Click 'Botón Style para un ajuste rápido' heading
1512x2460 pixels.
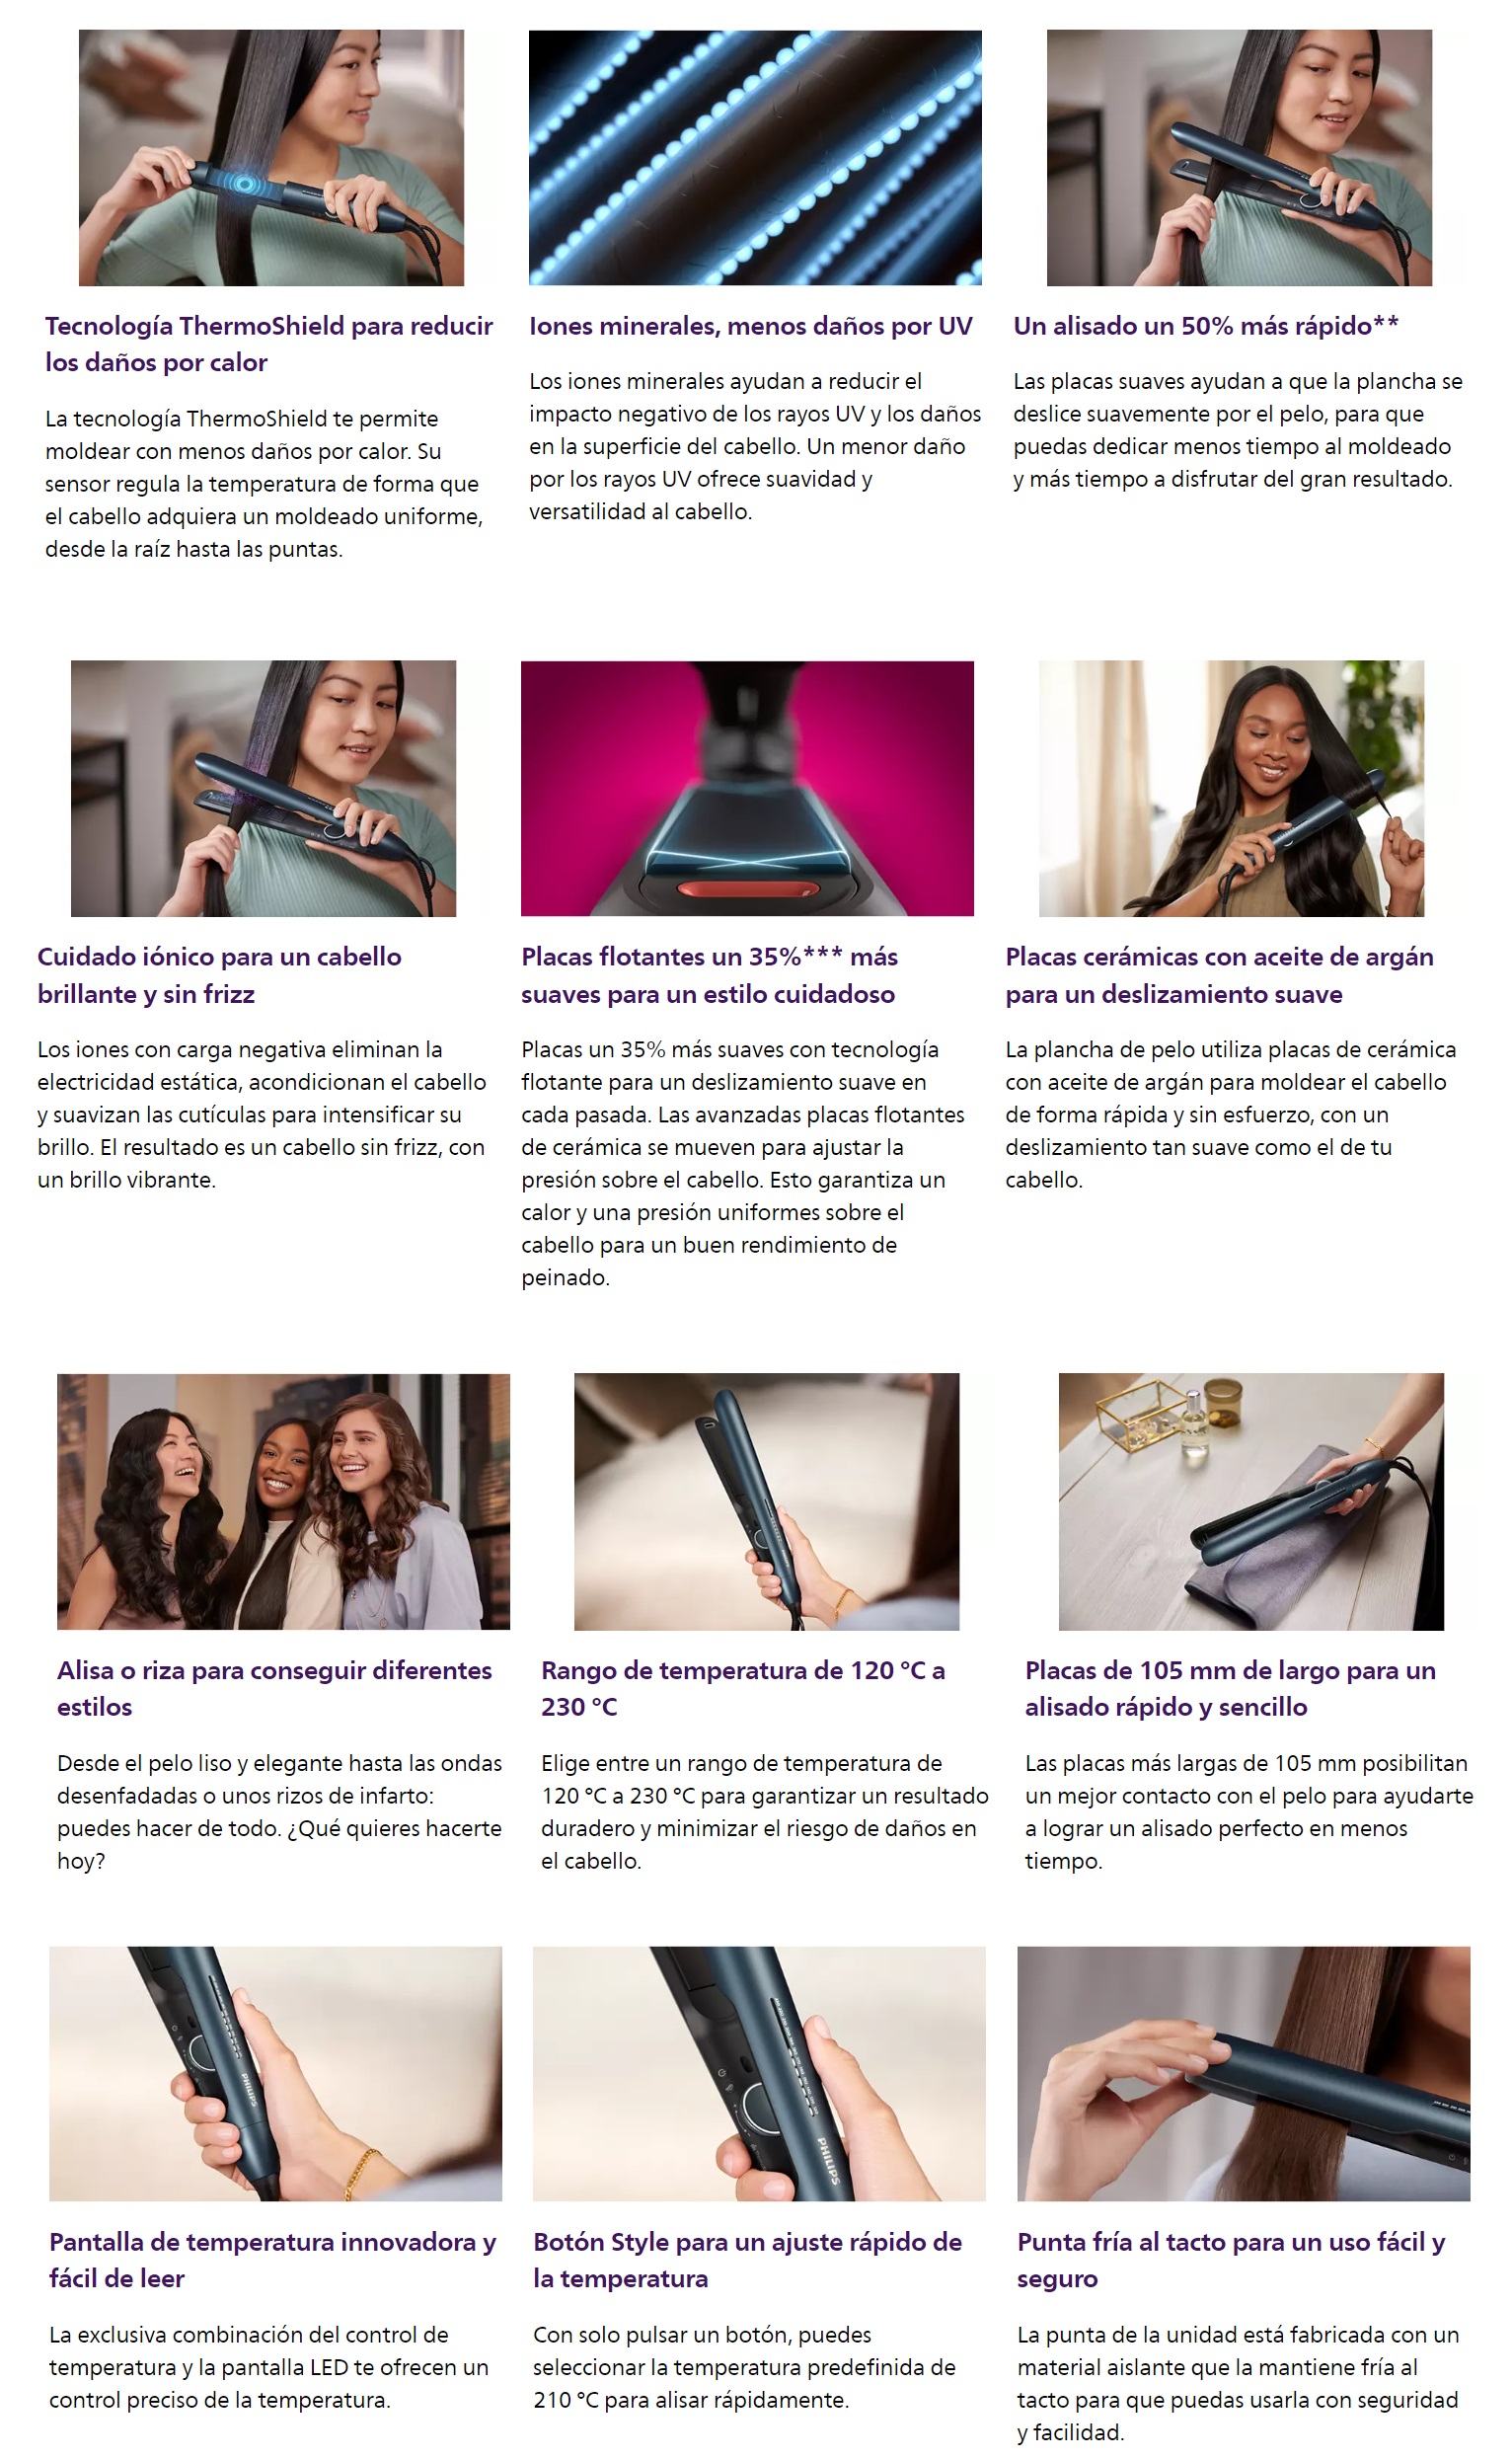coord(747,2260)
